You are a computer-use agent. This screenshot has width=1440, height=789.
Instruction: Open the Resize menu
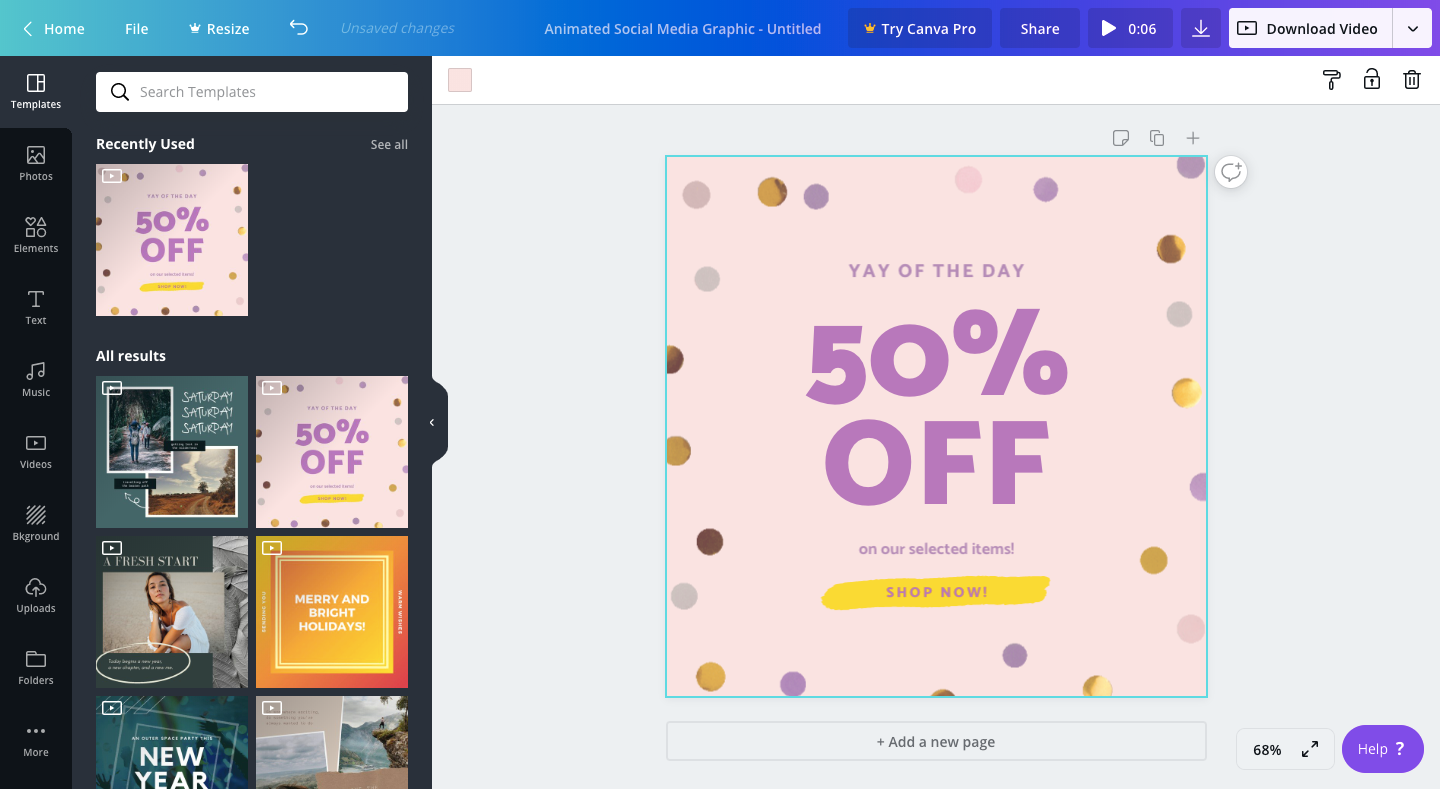tap(219, 28)
